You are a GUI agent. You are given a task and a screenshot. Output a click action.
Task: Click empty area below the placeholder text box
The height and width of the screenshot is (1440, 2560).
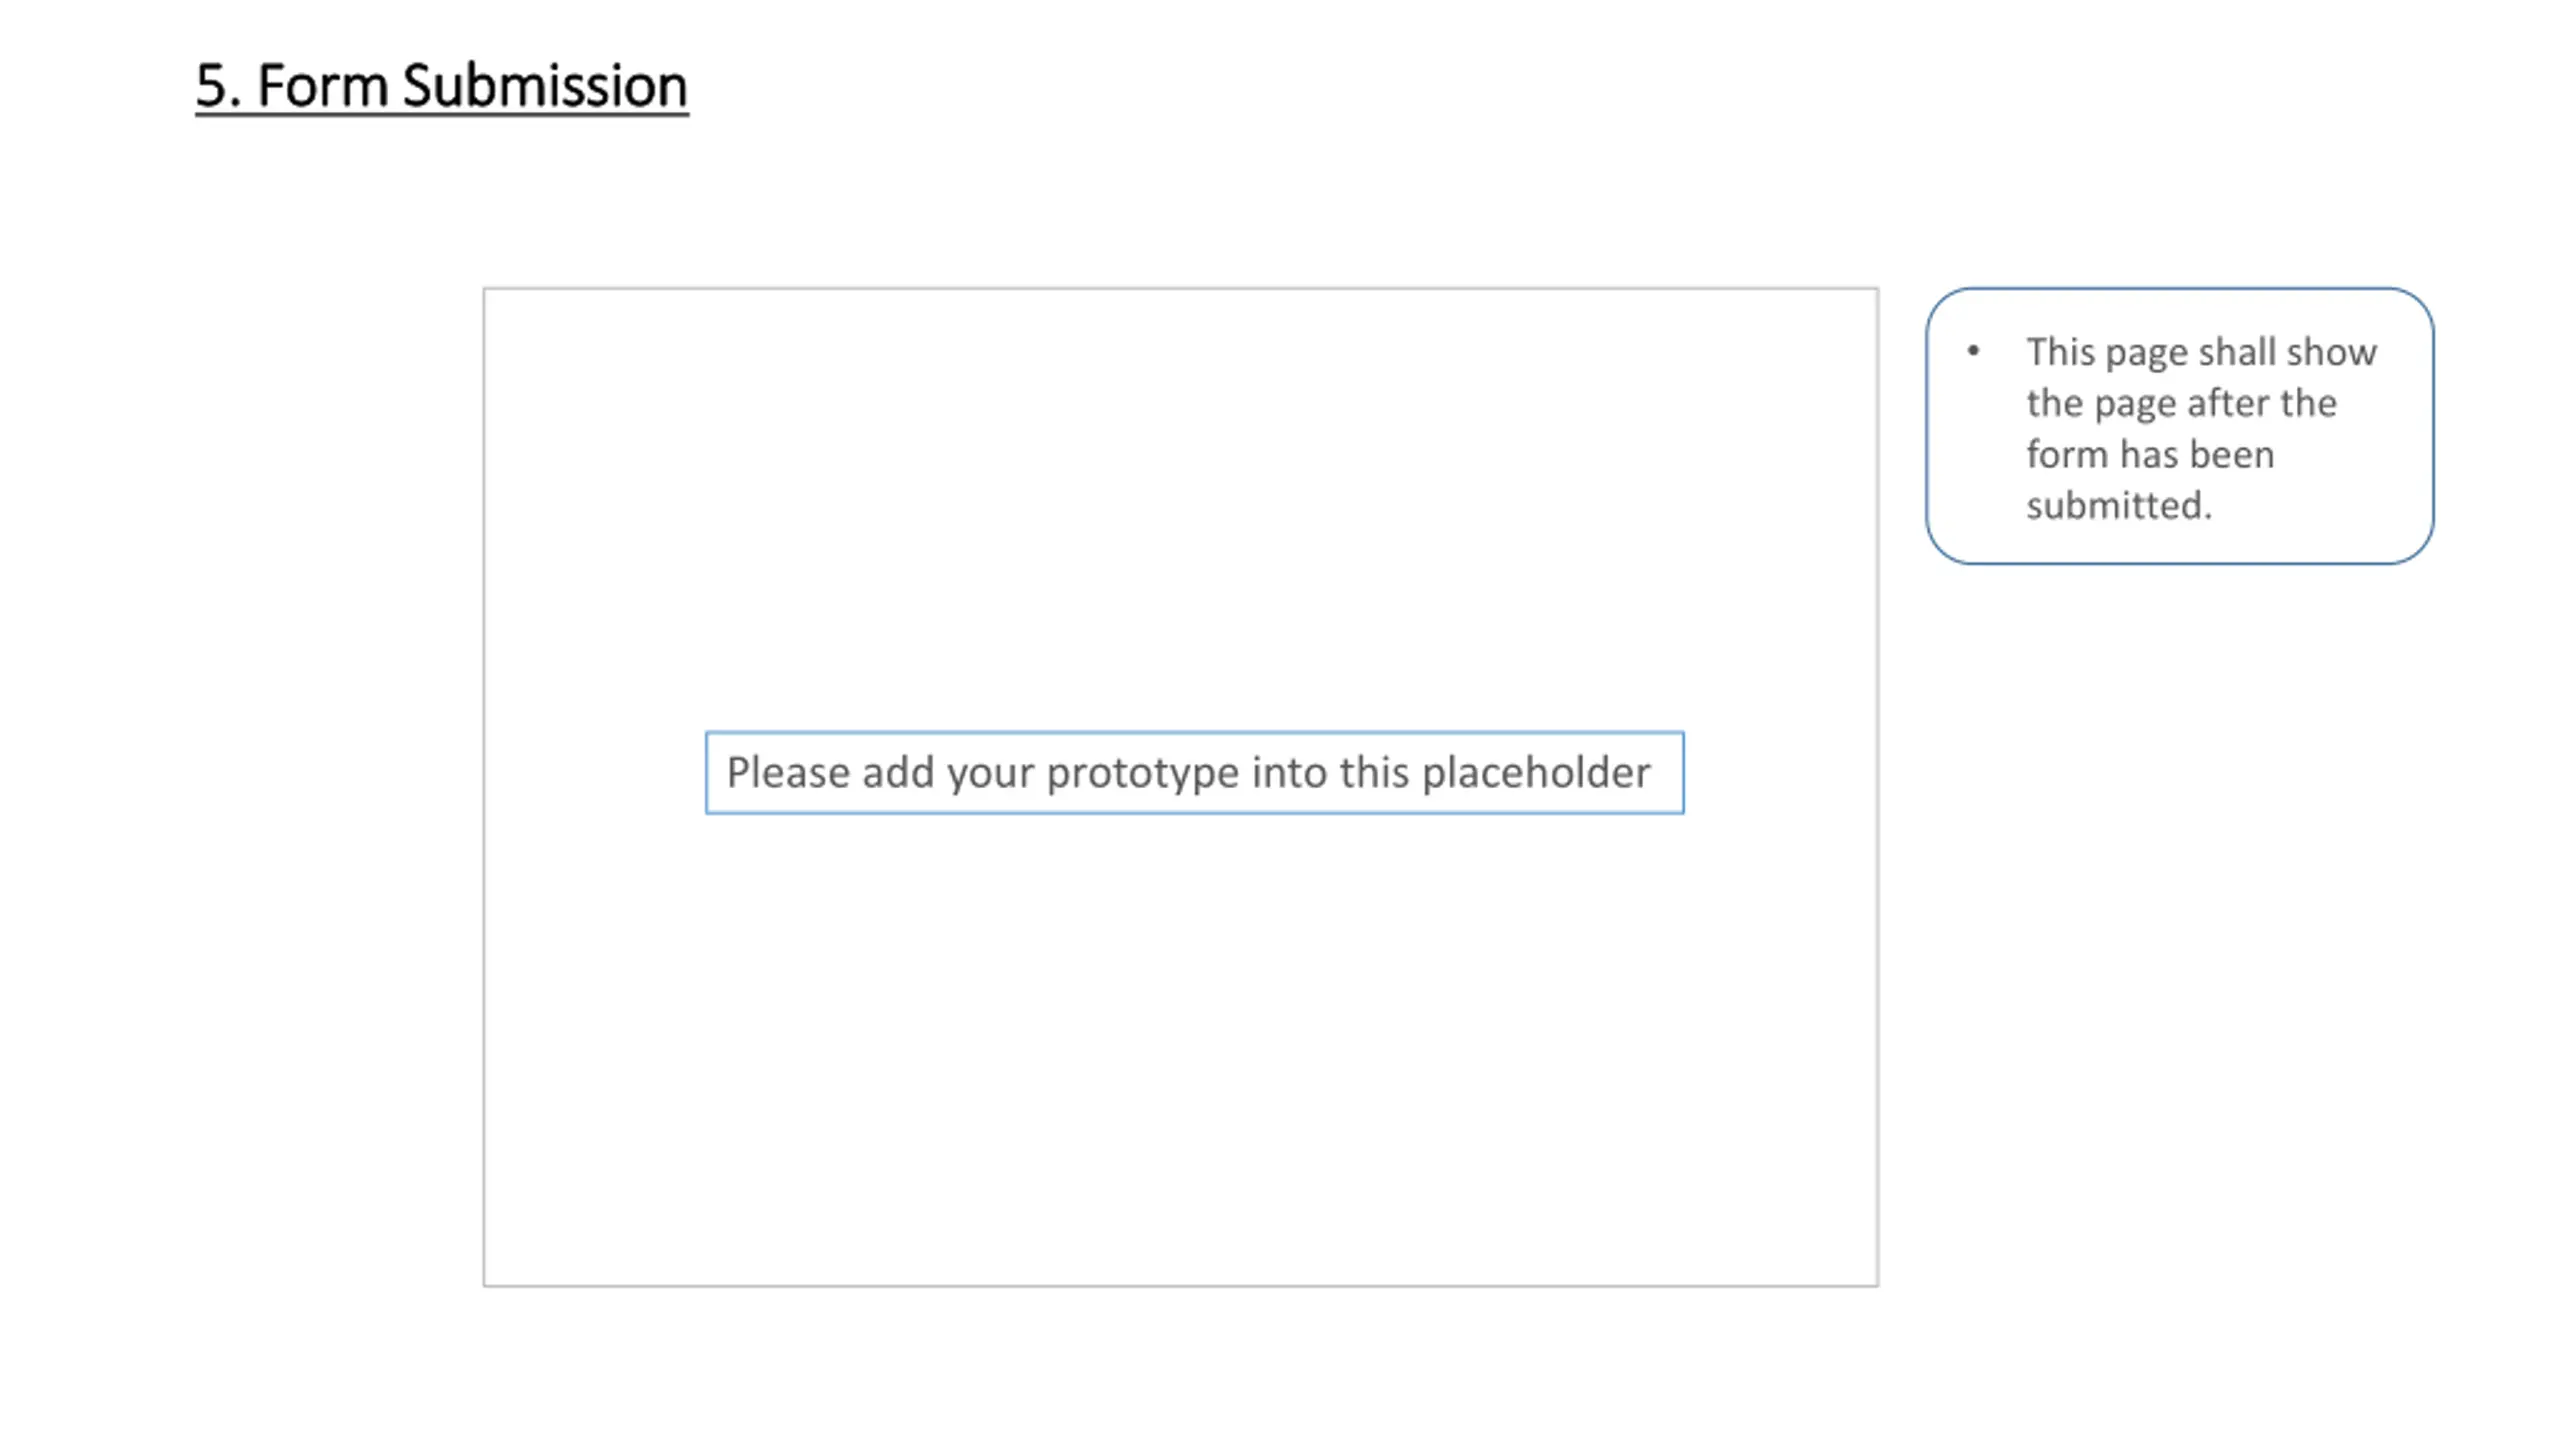coord(1180,1050)
